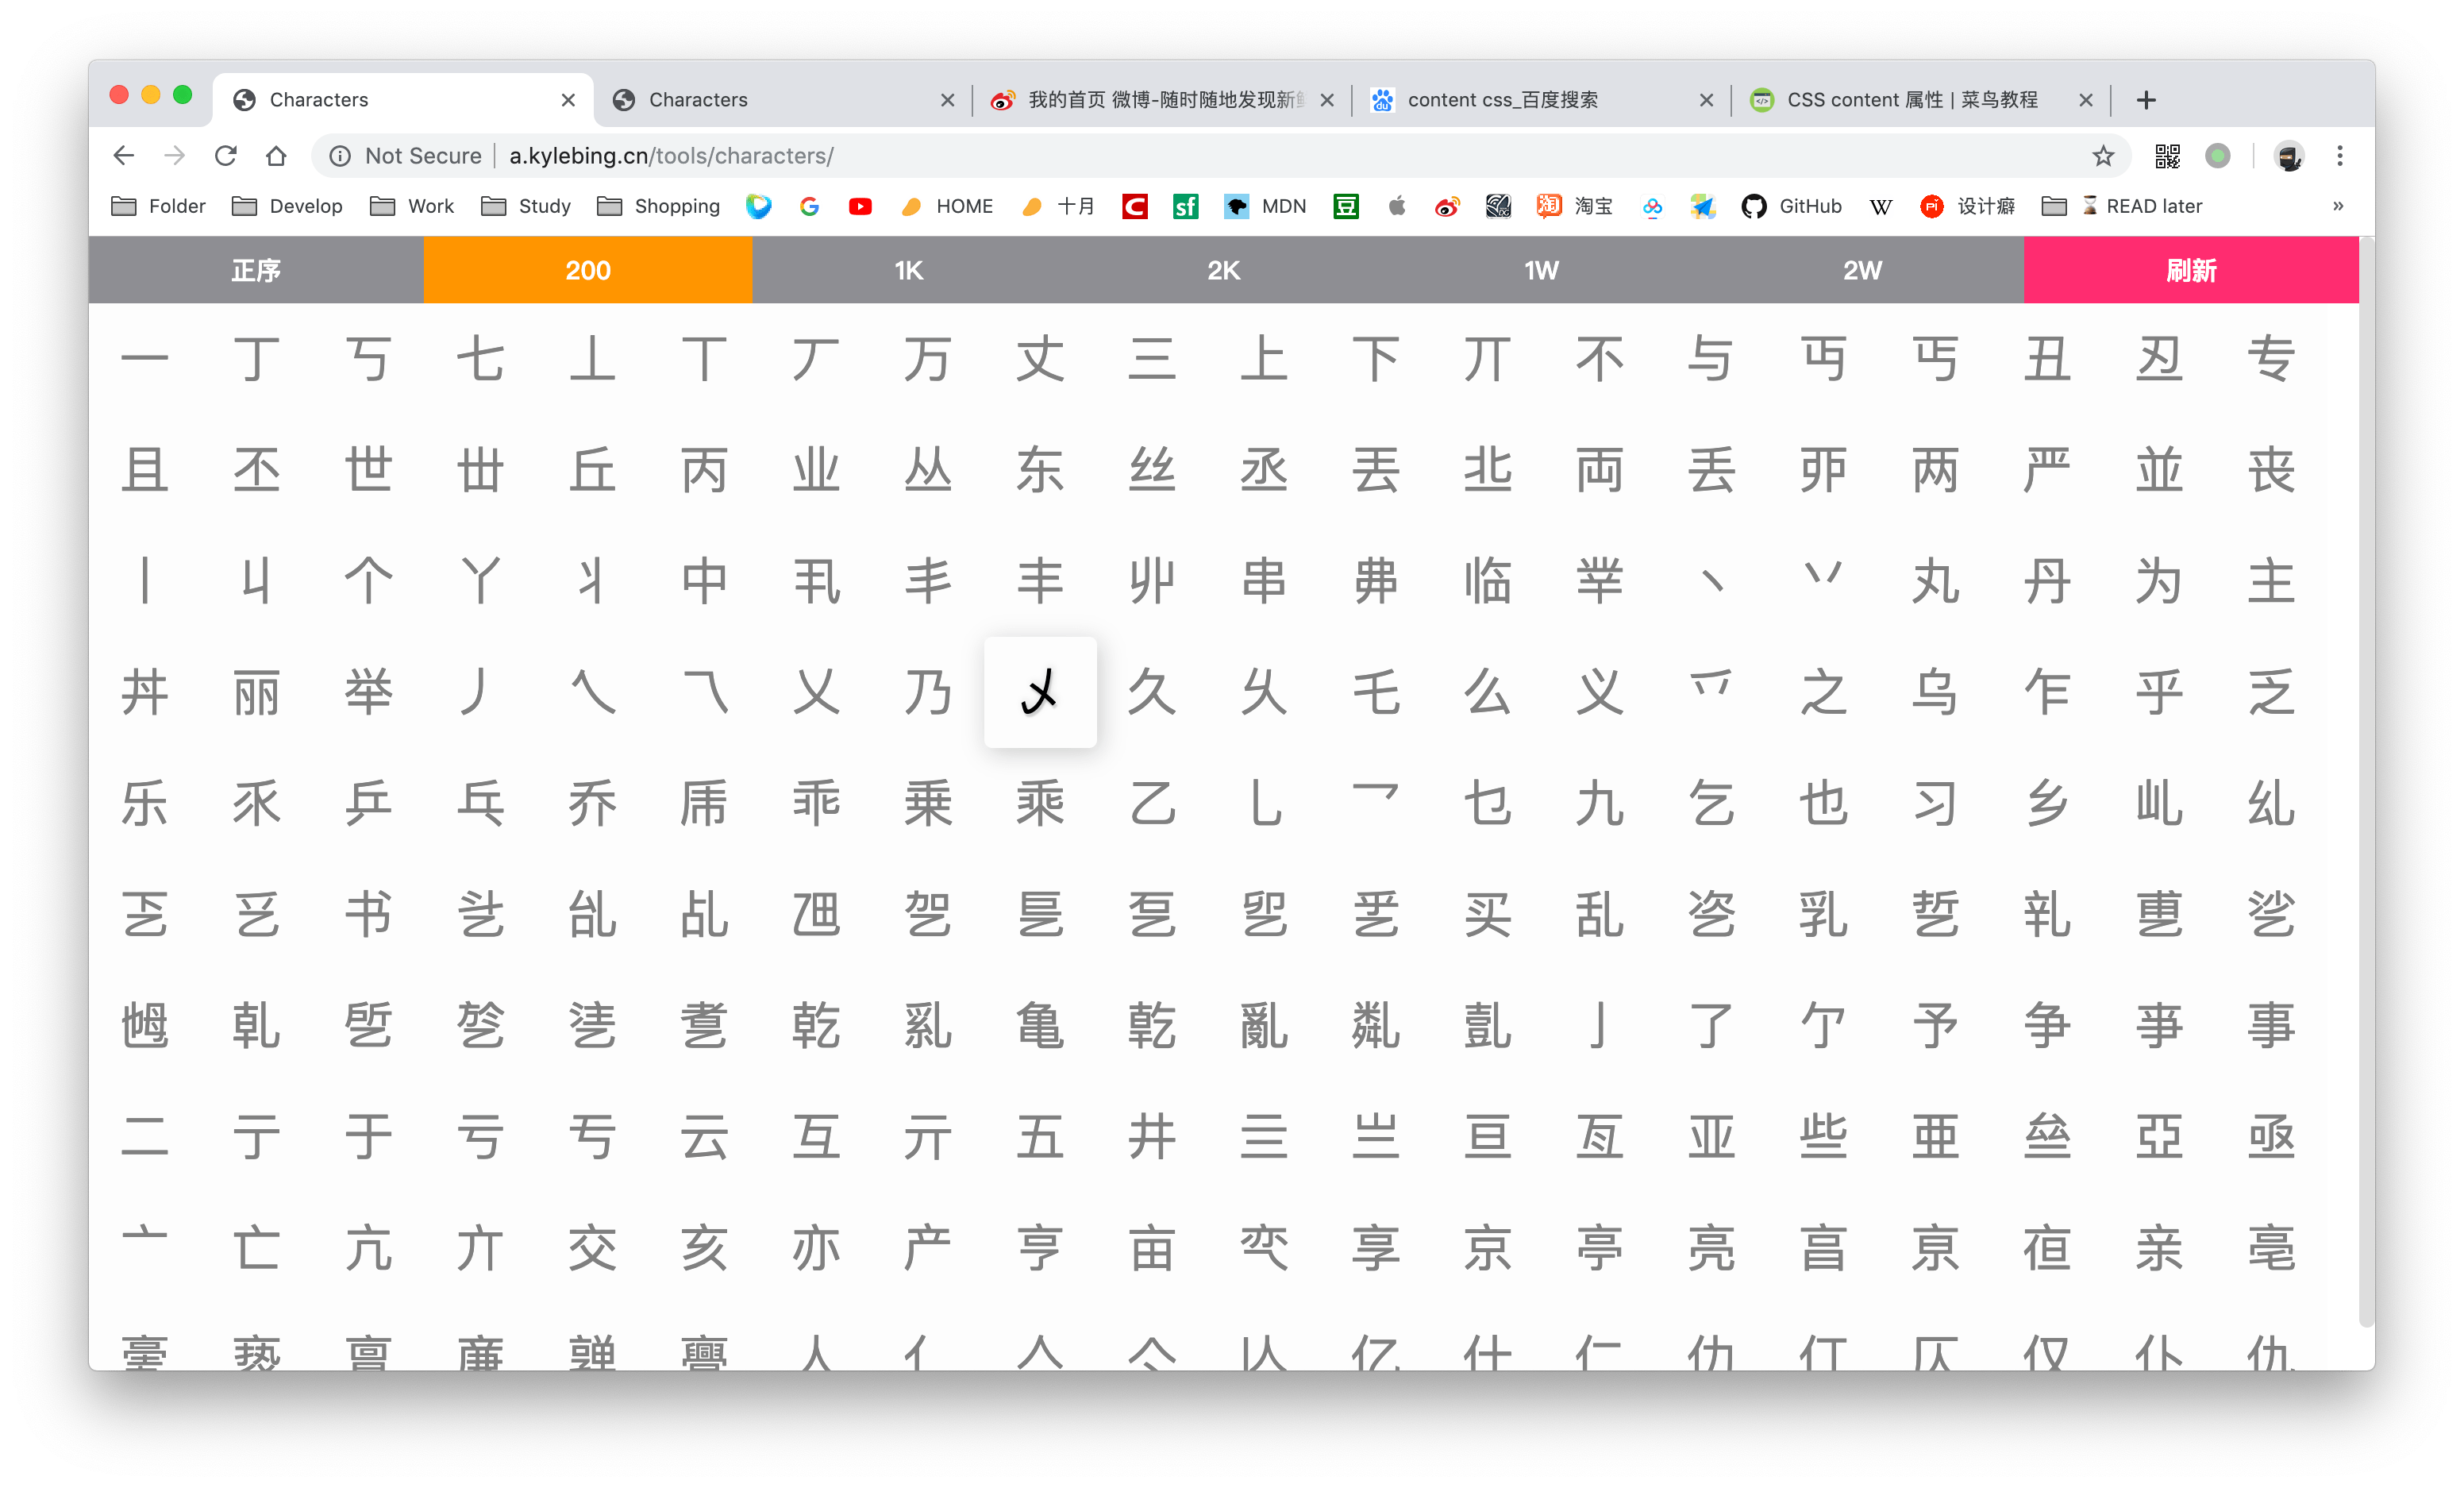
Task: Open the Shopping bookmarks folder
Action: pos(658,206)
